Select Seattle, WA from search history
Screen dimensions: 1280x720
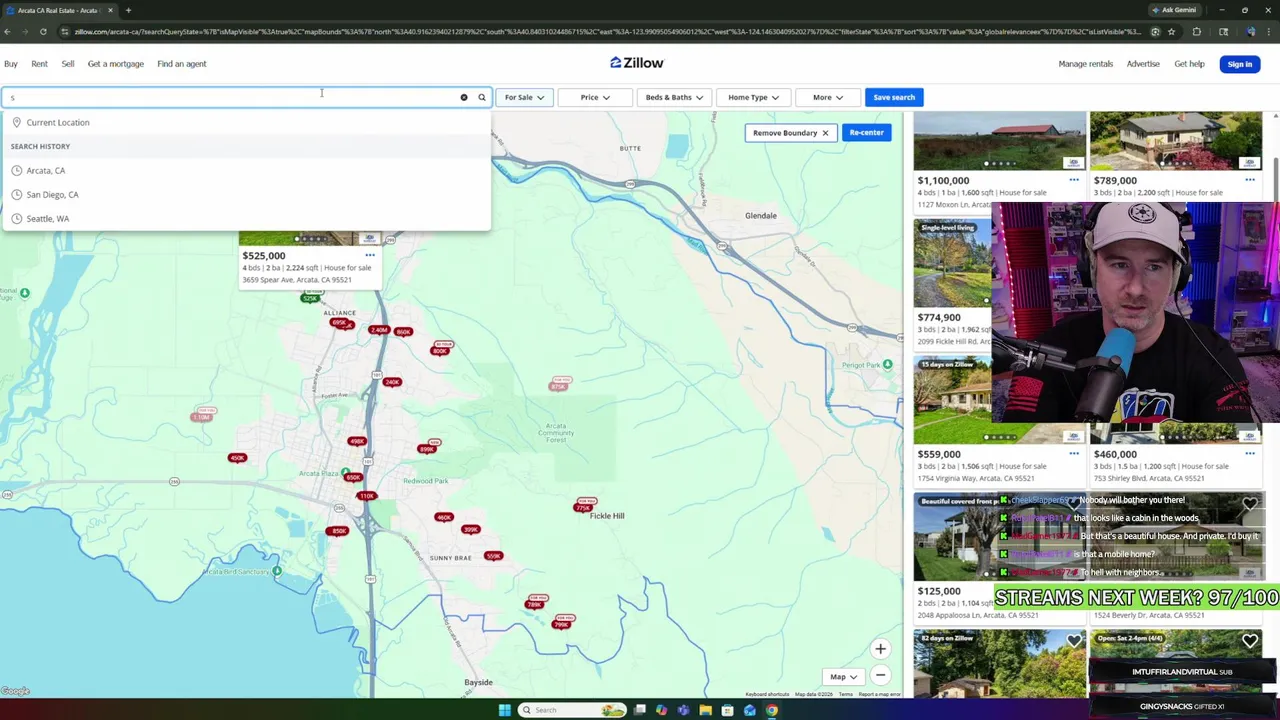(x=246, y=218)
